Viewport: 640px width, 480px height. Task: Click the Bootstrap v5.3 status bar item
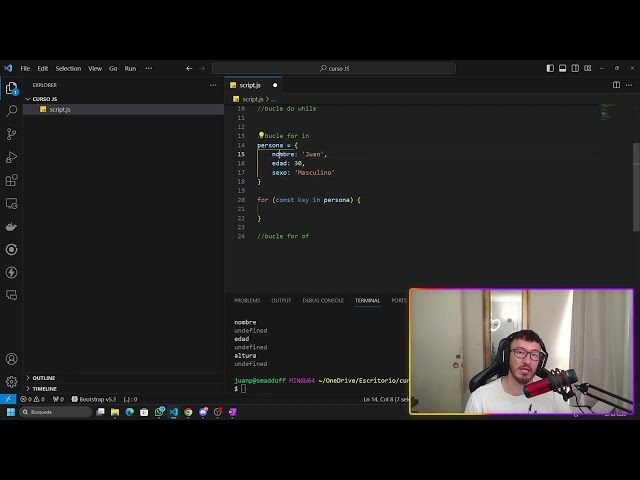[94, 399]
